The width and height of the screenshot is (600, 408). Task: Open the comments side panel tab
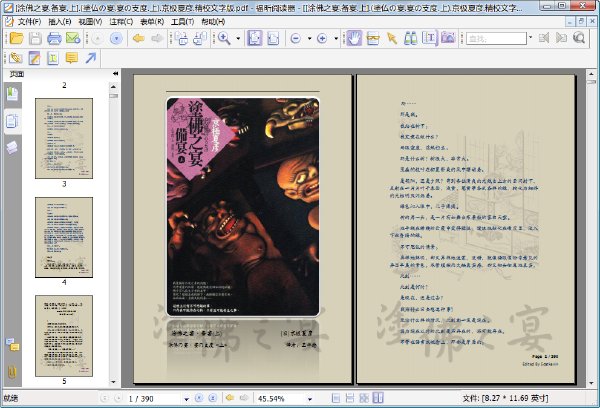coord(13,344)
